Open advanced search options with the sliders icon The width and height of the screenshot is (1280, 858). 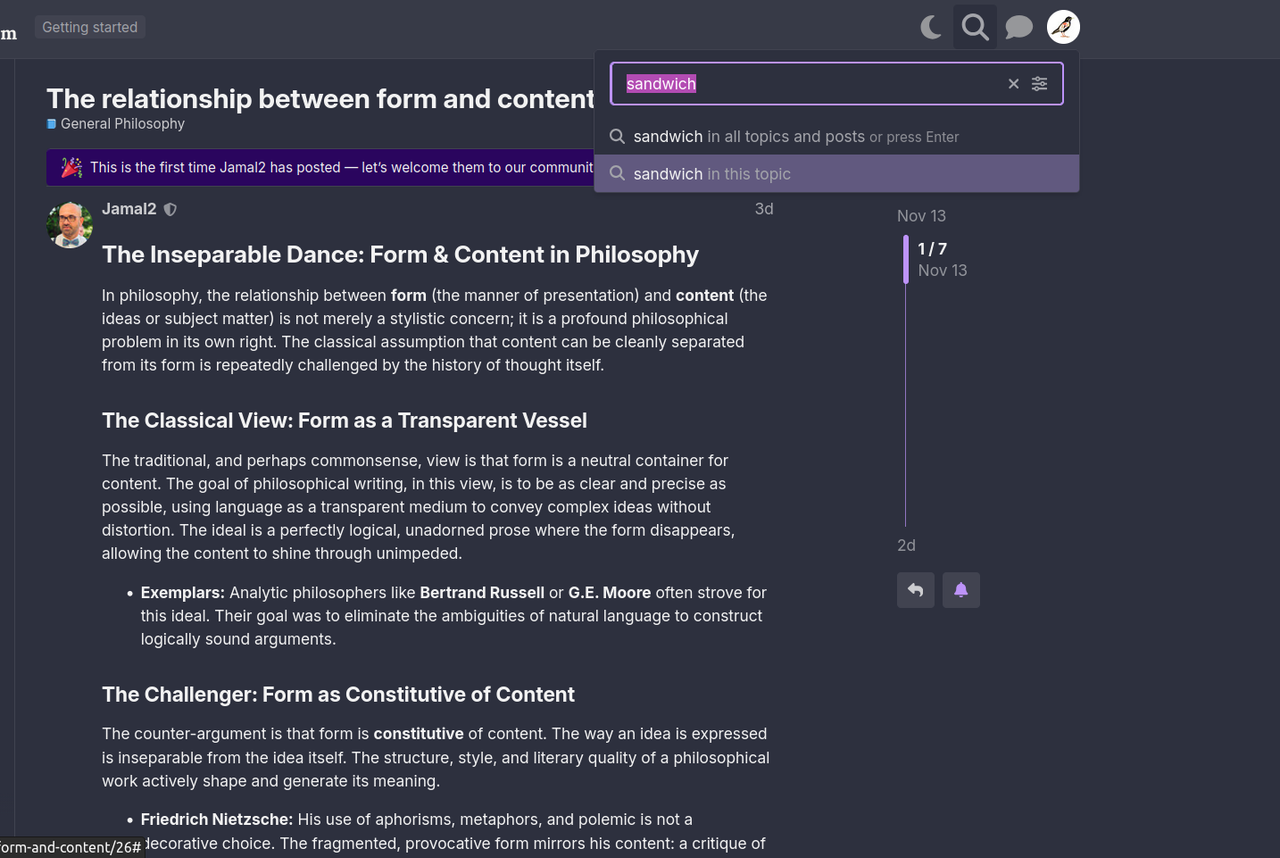point(1039,84)
